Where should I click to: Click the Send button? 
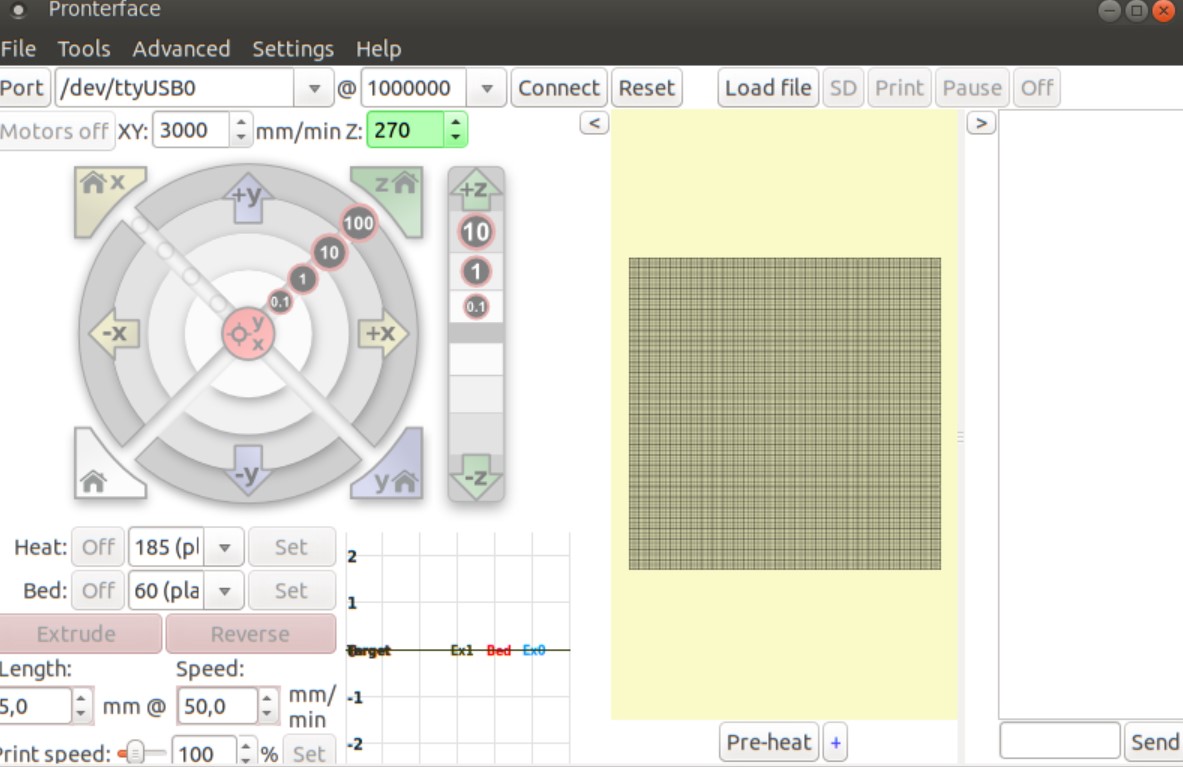(x=1154, y=742)
